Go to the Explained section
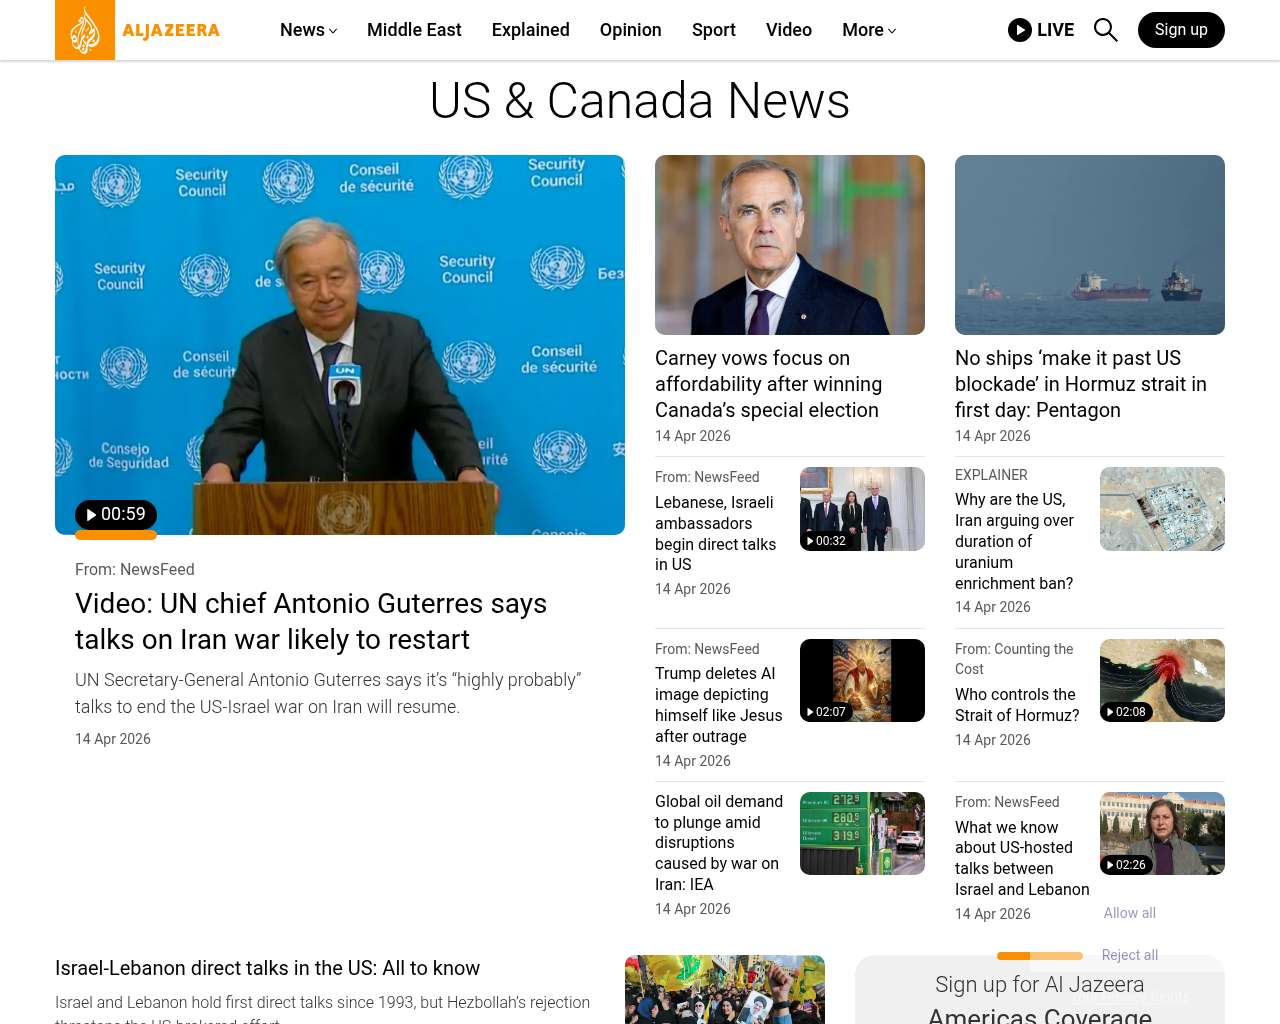The image size is (1280, 1024). click(531, 30)
